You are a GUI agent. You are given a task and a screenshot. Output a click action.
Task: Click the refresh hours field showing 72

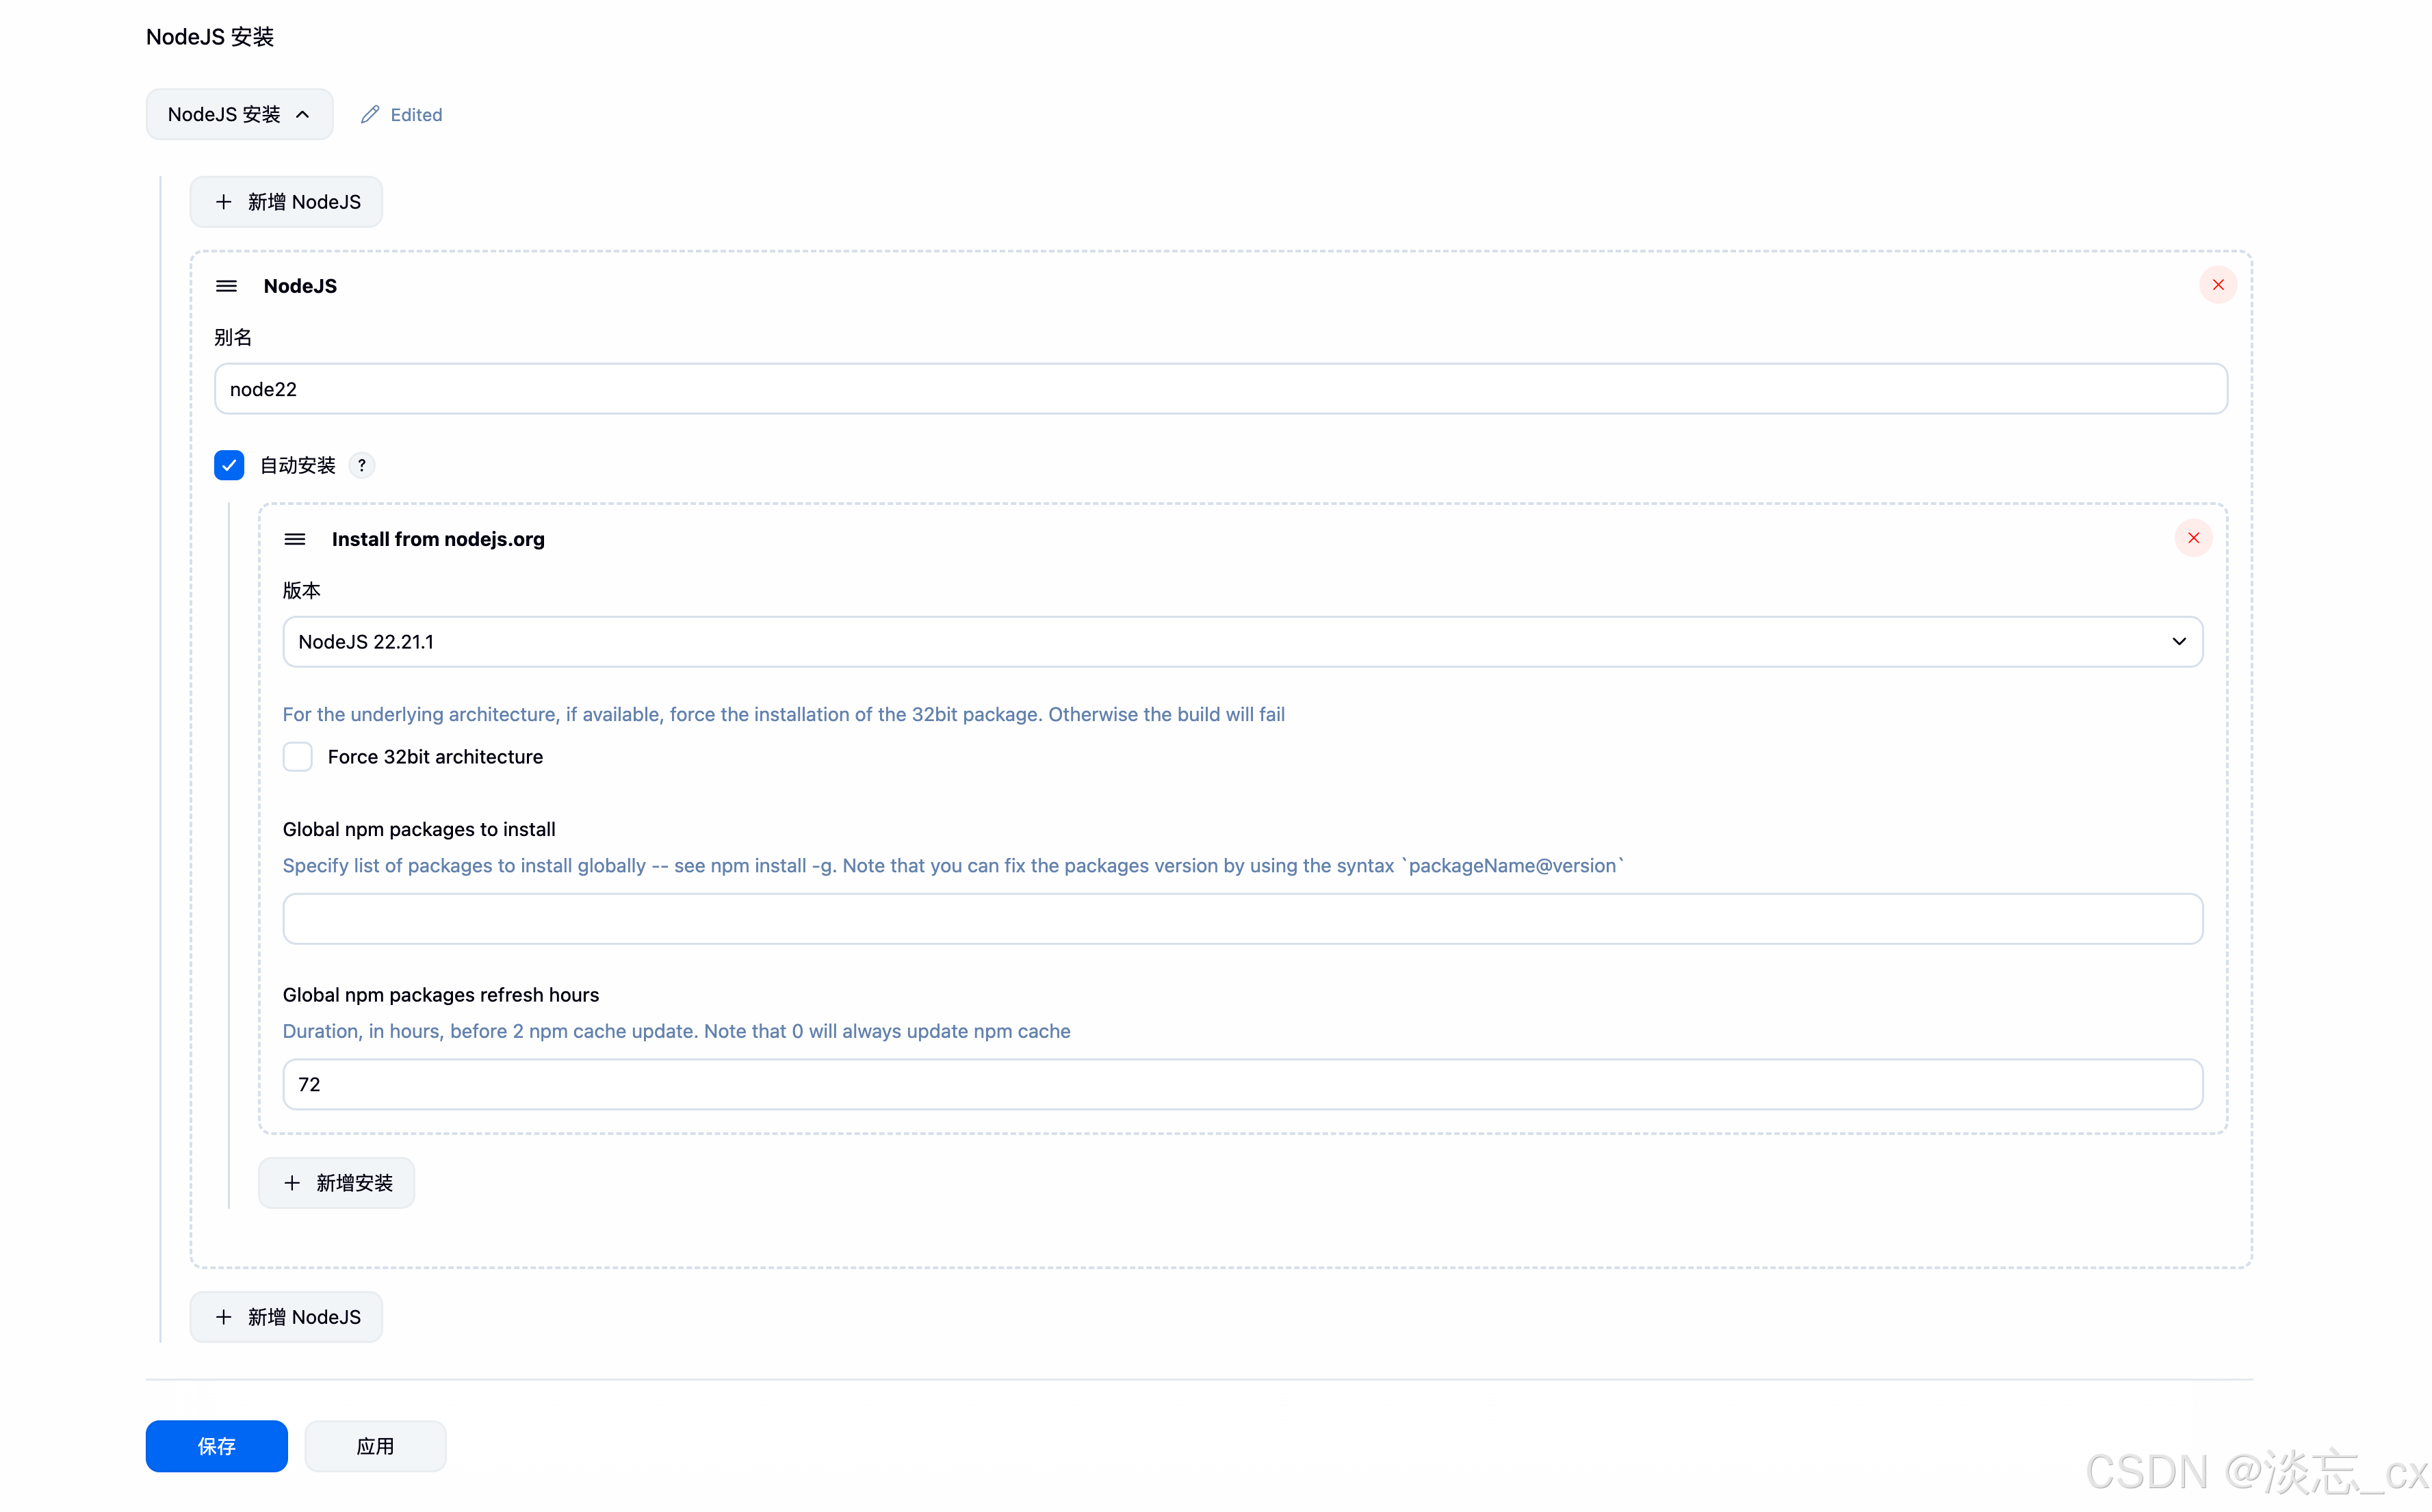pyautogui.click(x=1242, y=1084)
